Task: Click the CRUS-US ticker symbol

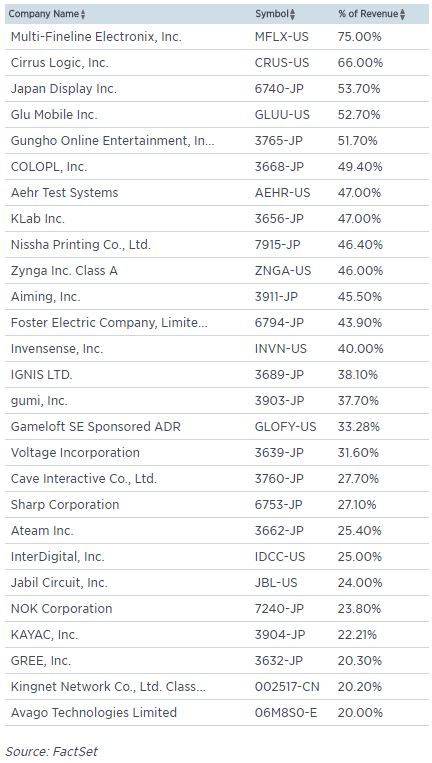Action: (x=282, y=63)
